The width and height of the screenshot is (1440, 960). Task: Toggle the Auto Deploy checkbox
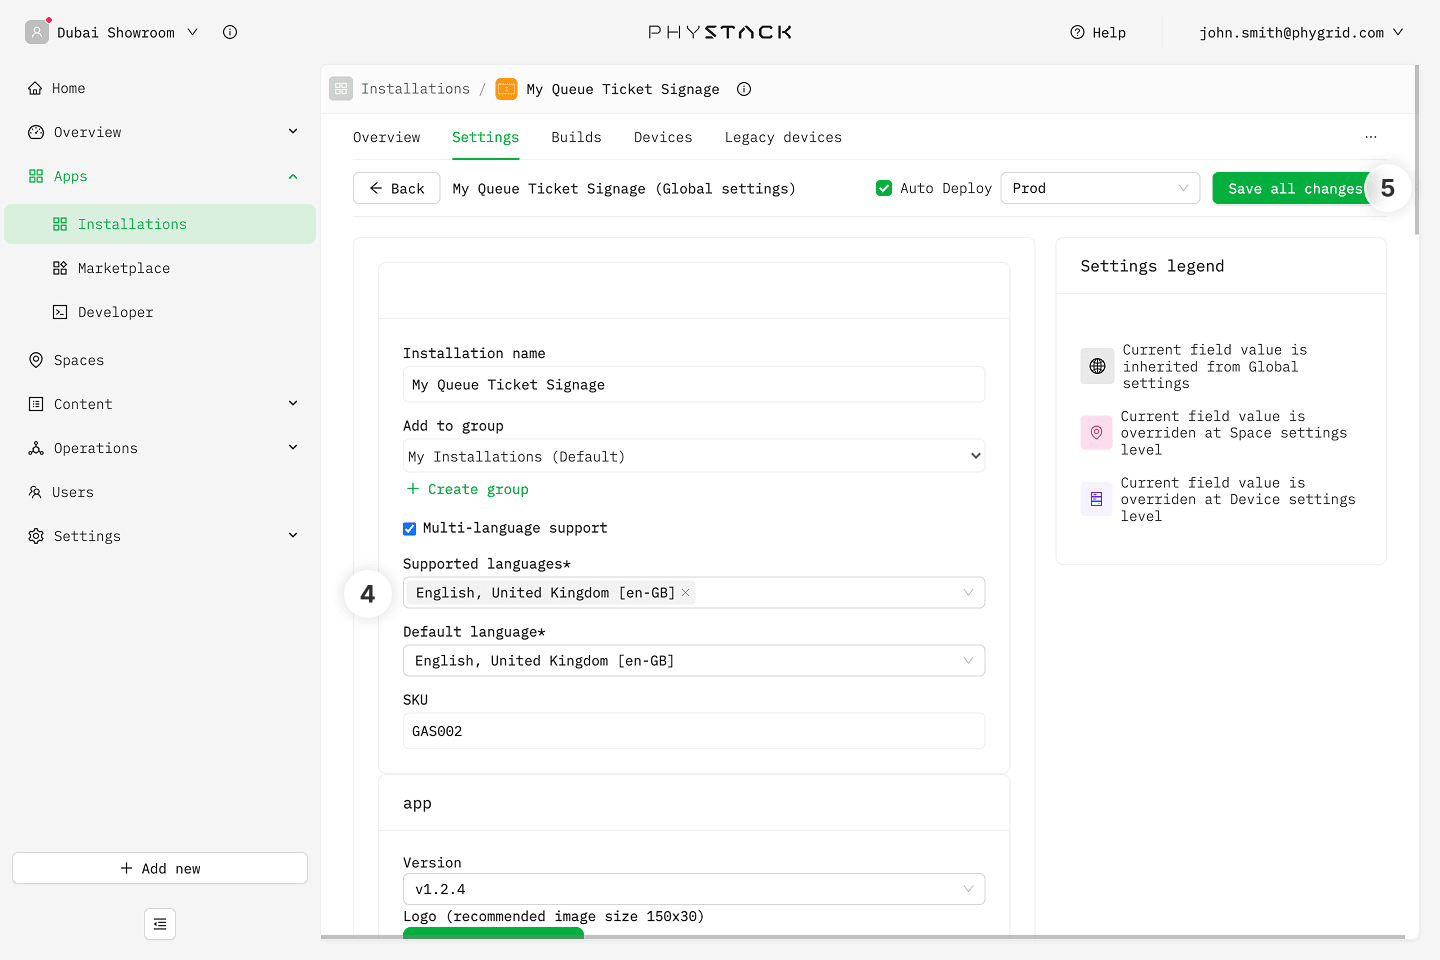click(x=884, y=188)
